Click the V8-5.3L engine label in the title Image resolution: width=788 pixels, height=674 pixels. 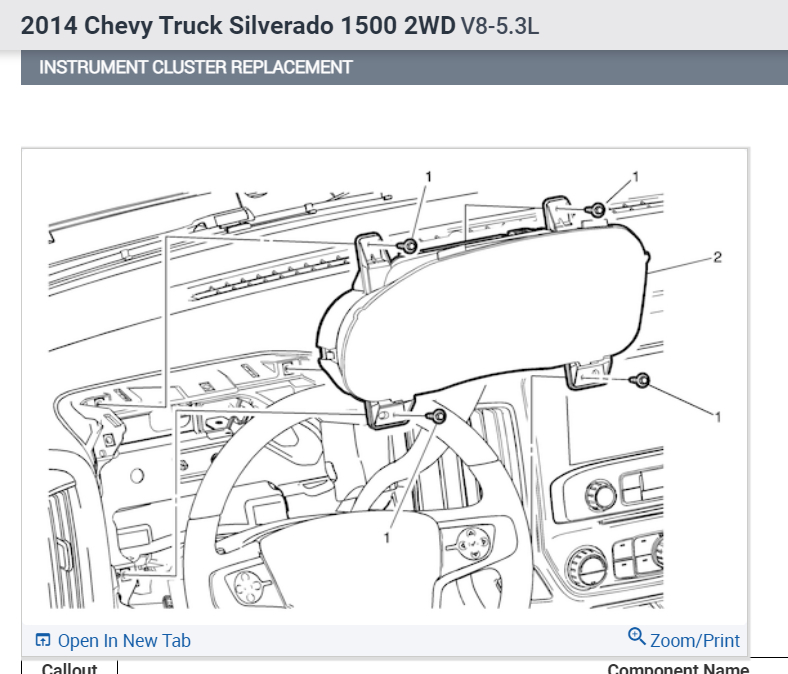[x=500, y=26]
